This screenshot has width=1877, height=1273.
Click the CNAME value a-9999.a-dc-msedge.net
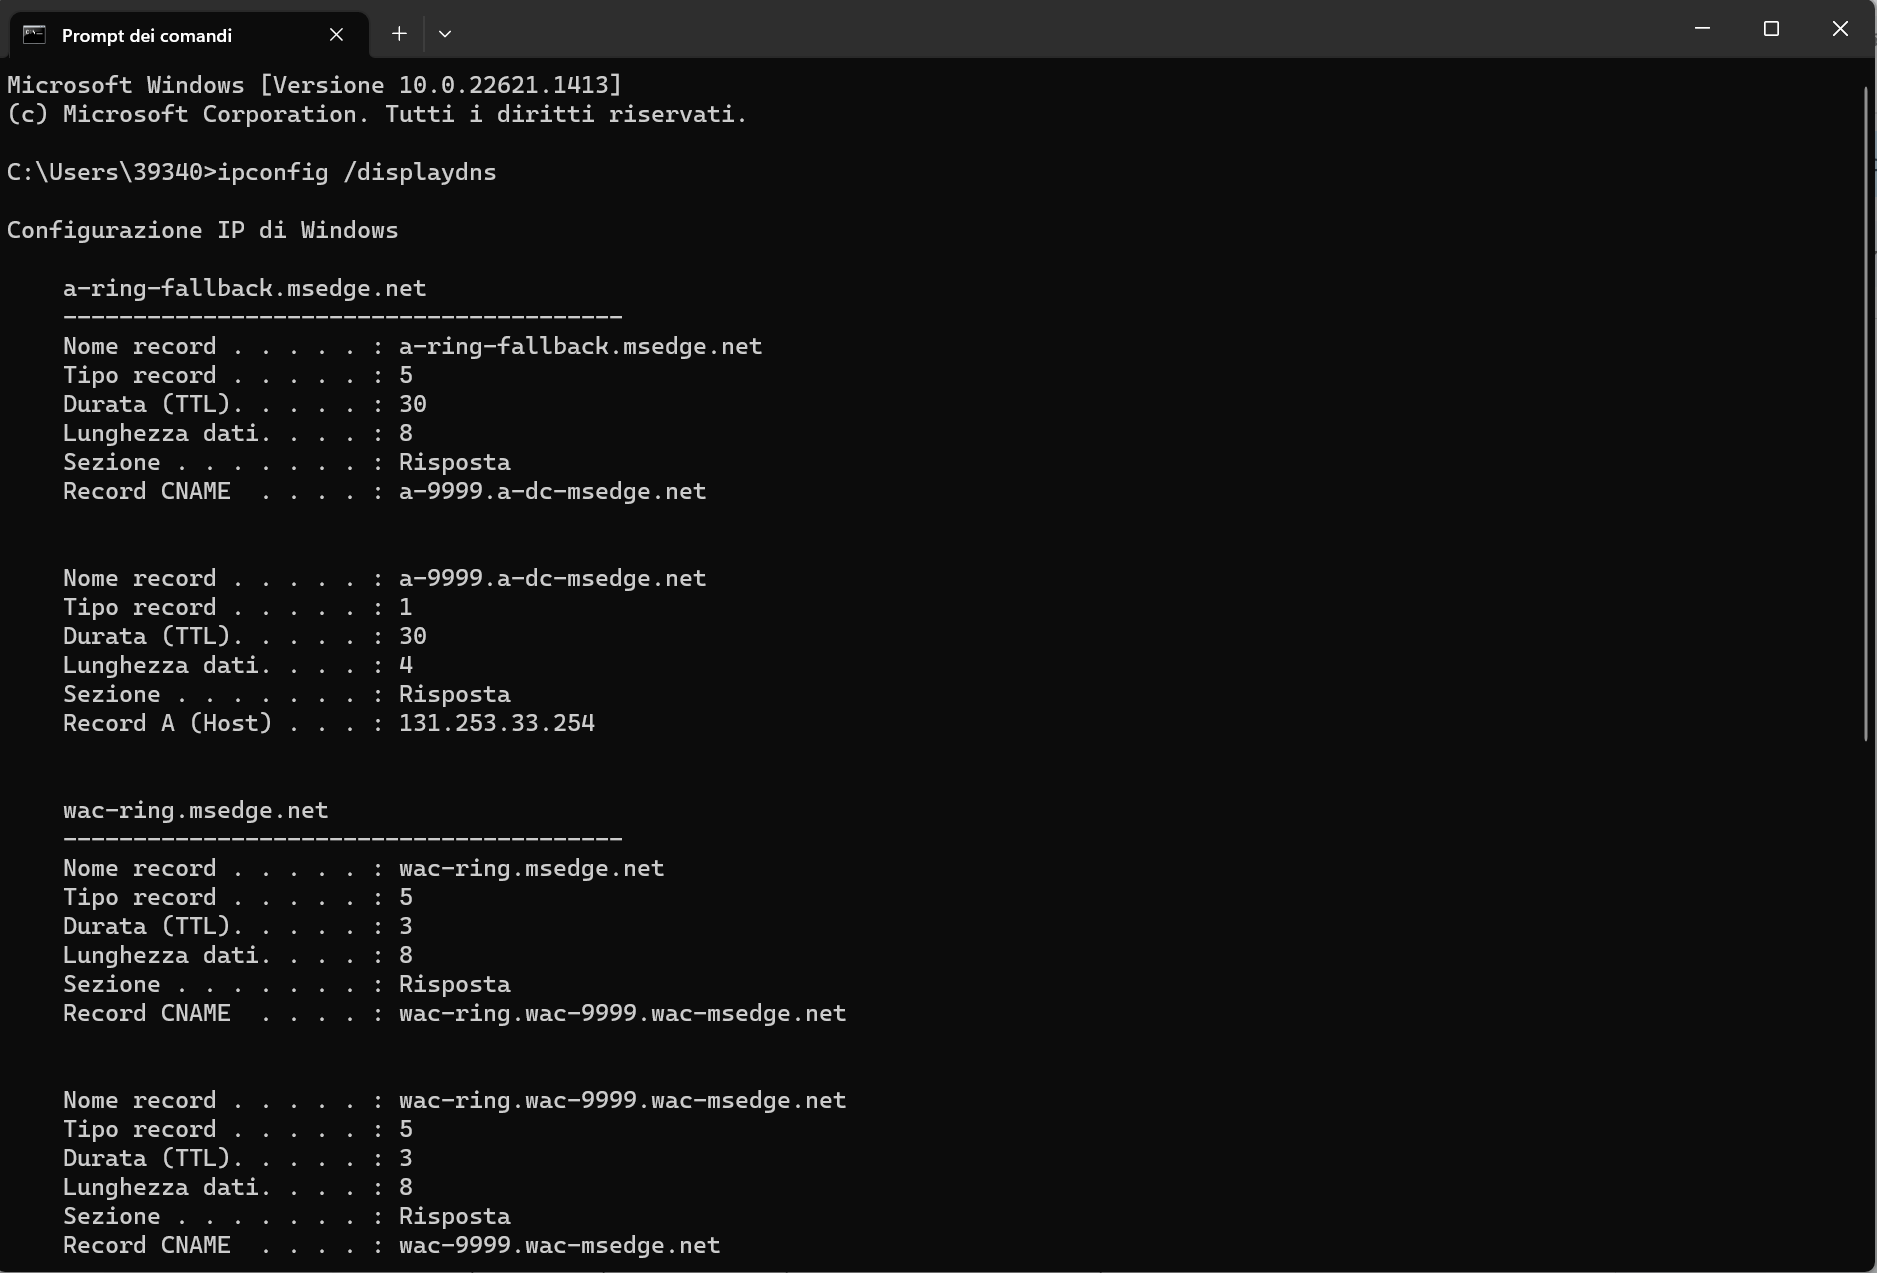point(552,491)
